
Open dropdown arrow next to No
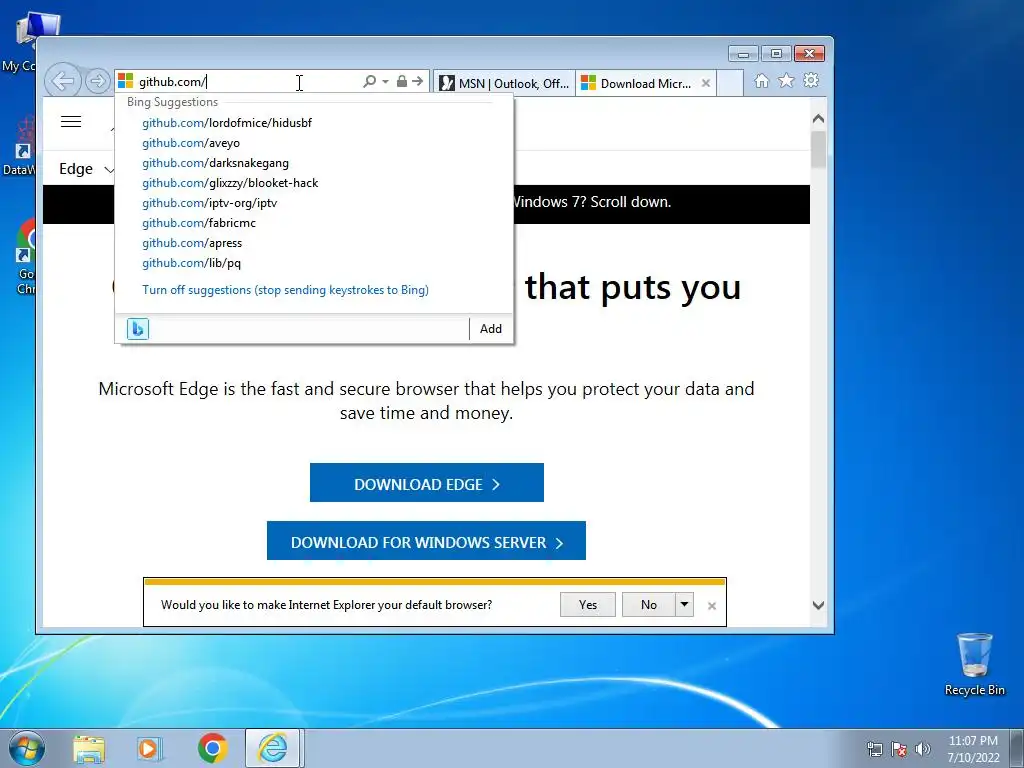click(684, 605)
